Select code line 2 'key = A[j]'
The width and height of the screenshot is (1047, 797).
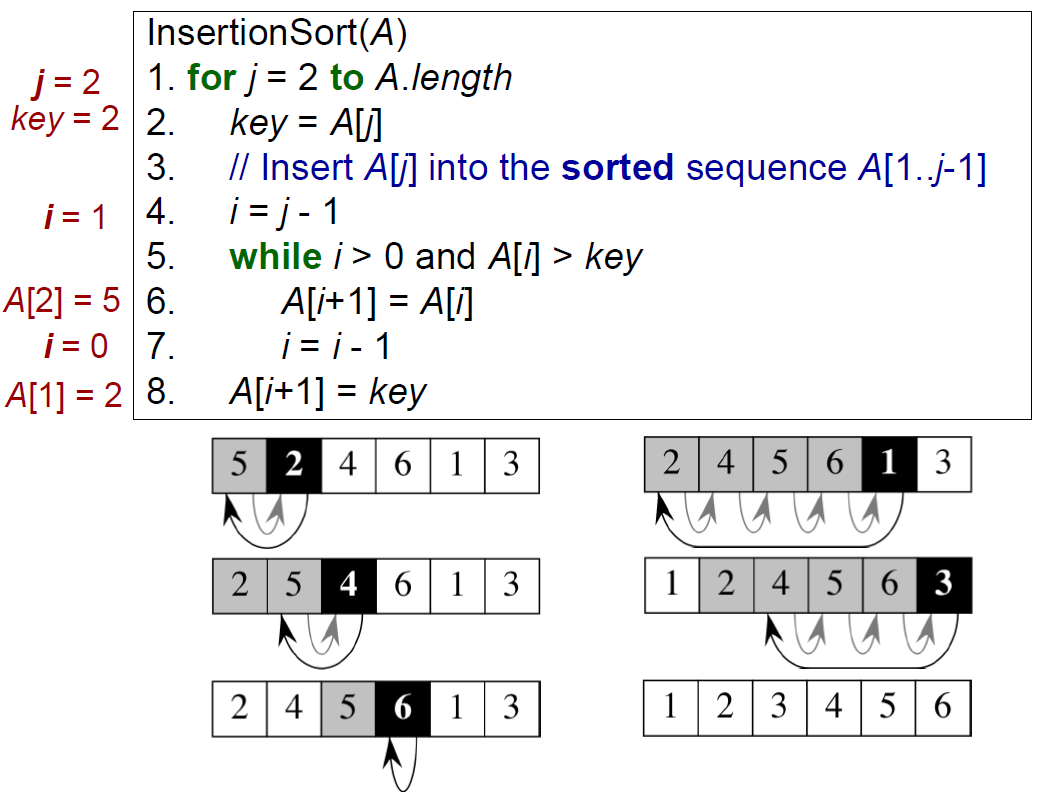pyautogui.click(x=306, y=123)
